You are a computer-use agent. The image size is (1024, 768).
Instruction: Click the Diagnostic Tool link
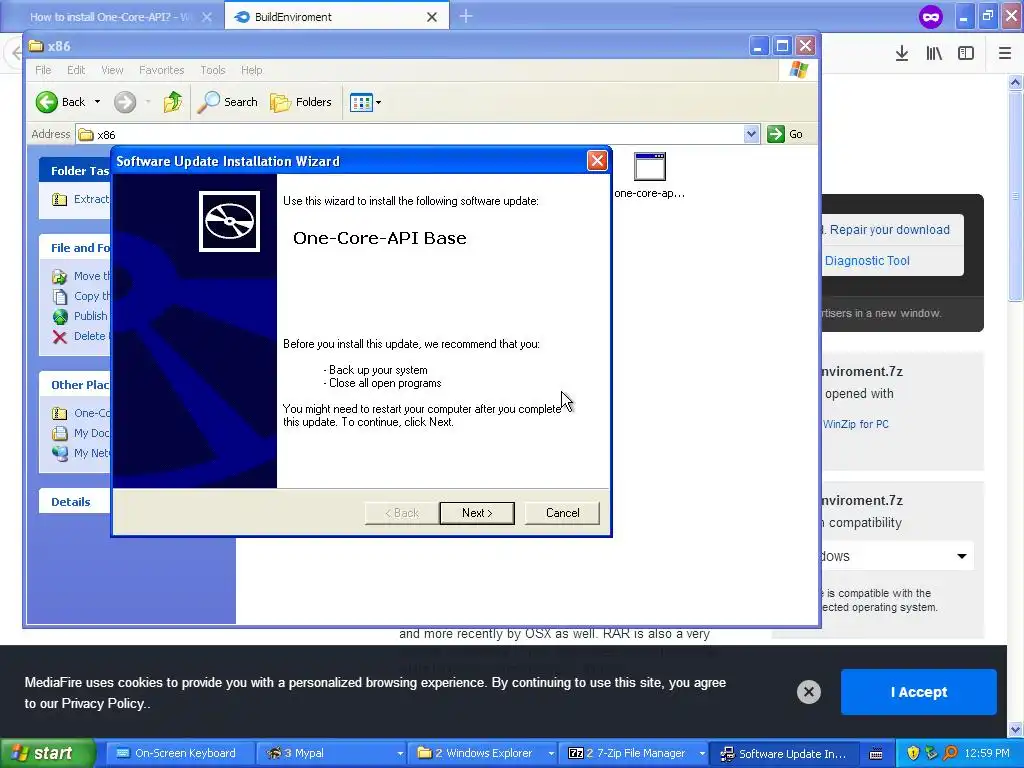[x=867, y=261]
